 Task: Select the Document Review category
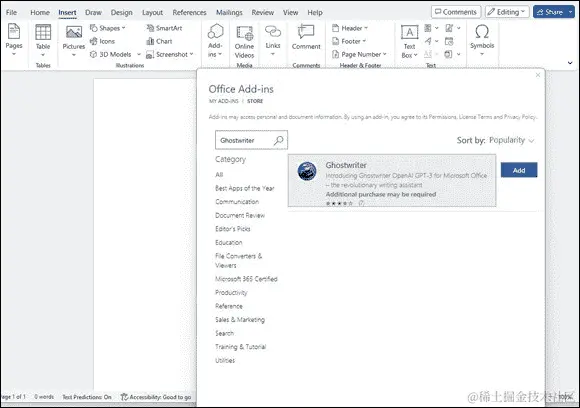point(240,215)
